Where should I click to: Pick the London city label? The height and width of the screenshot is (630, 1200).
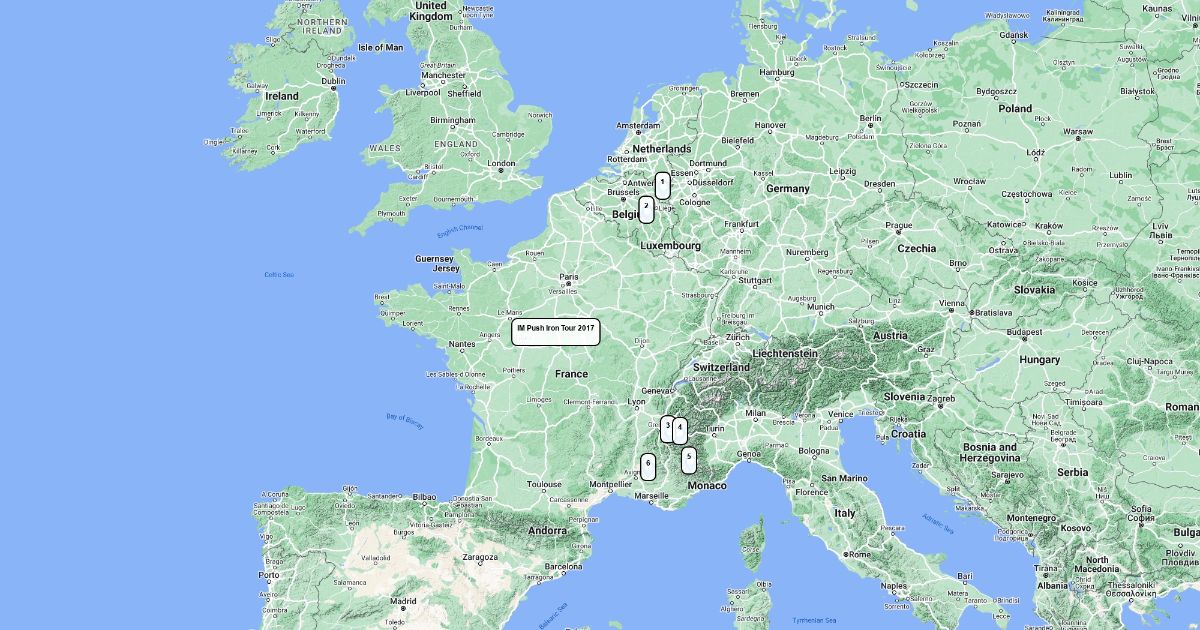tap(500, 164)
